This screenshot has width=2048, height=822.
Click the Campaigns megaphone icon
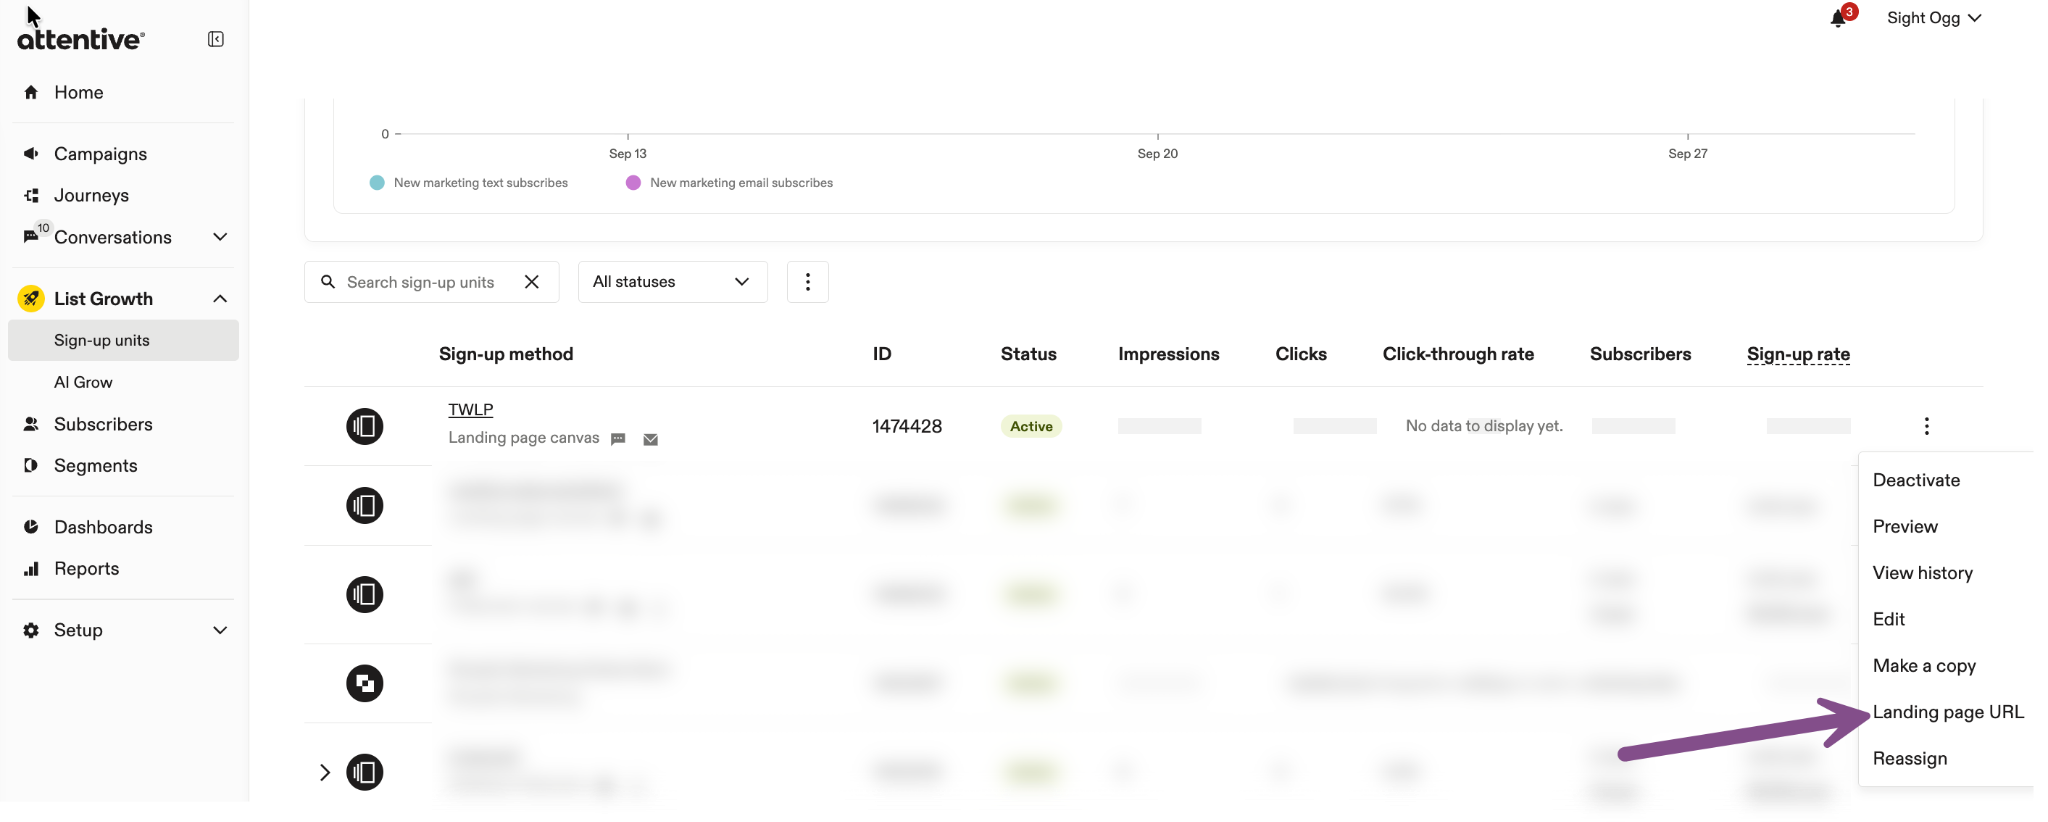[x=31, y=154]
